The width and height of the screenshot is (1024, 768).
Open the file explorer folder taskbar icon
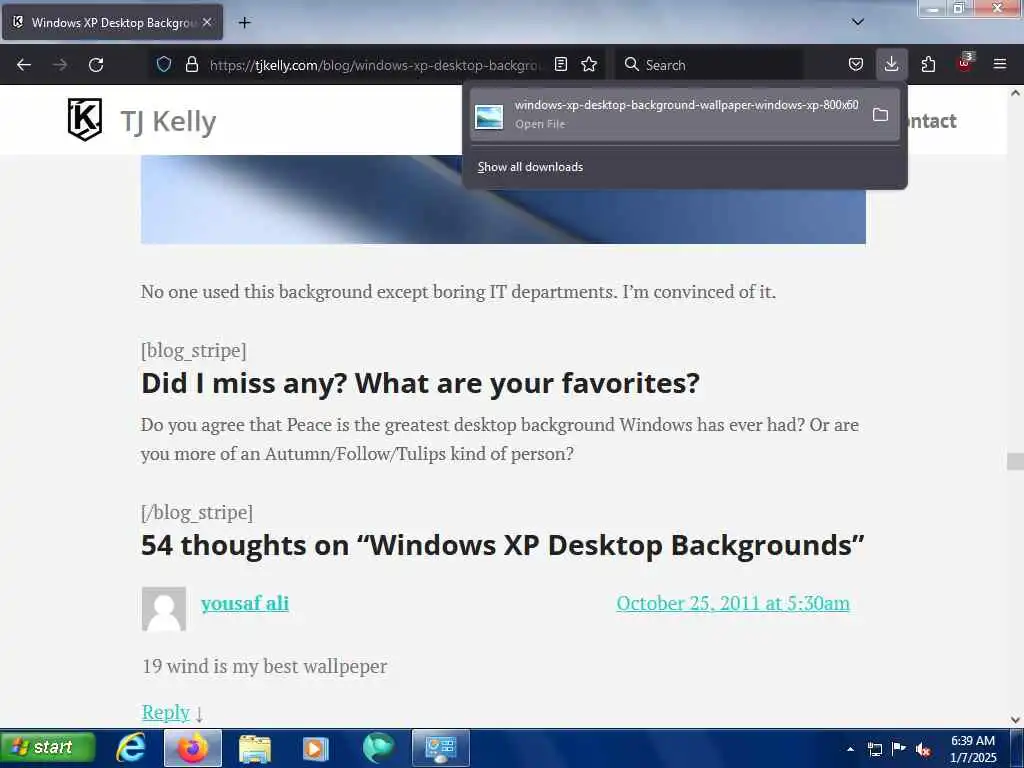tap(255, 748)
